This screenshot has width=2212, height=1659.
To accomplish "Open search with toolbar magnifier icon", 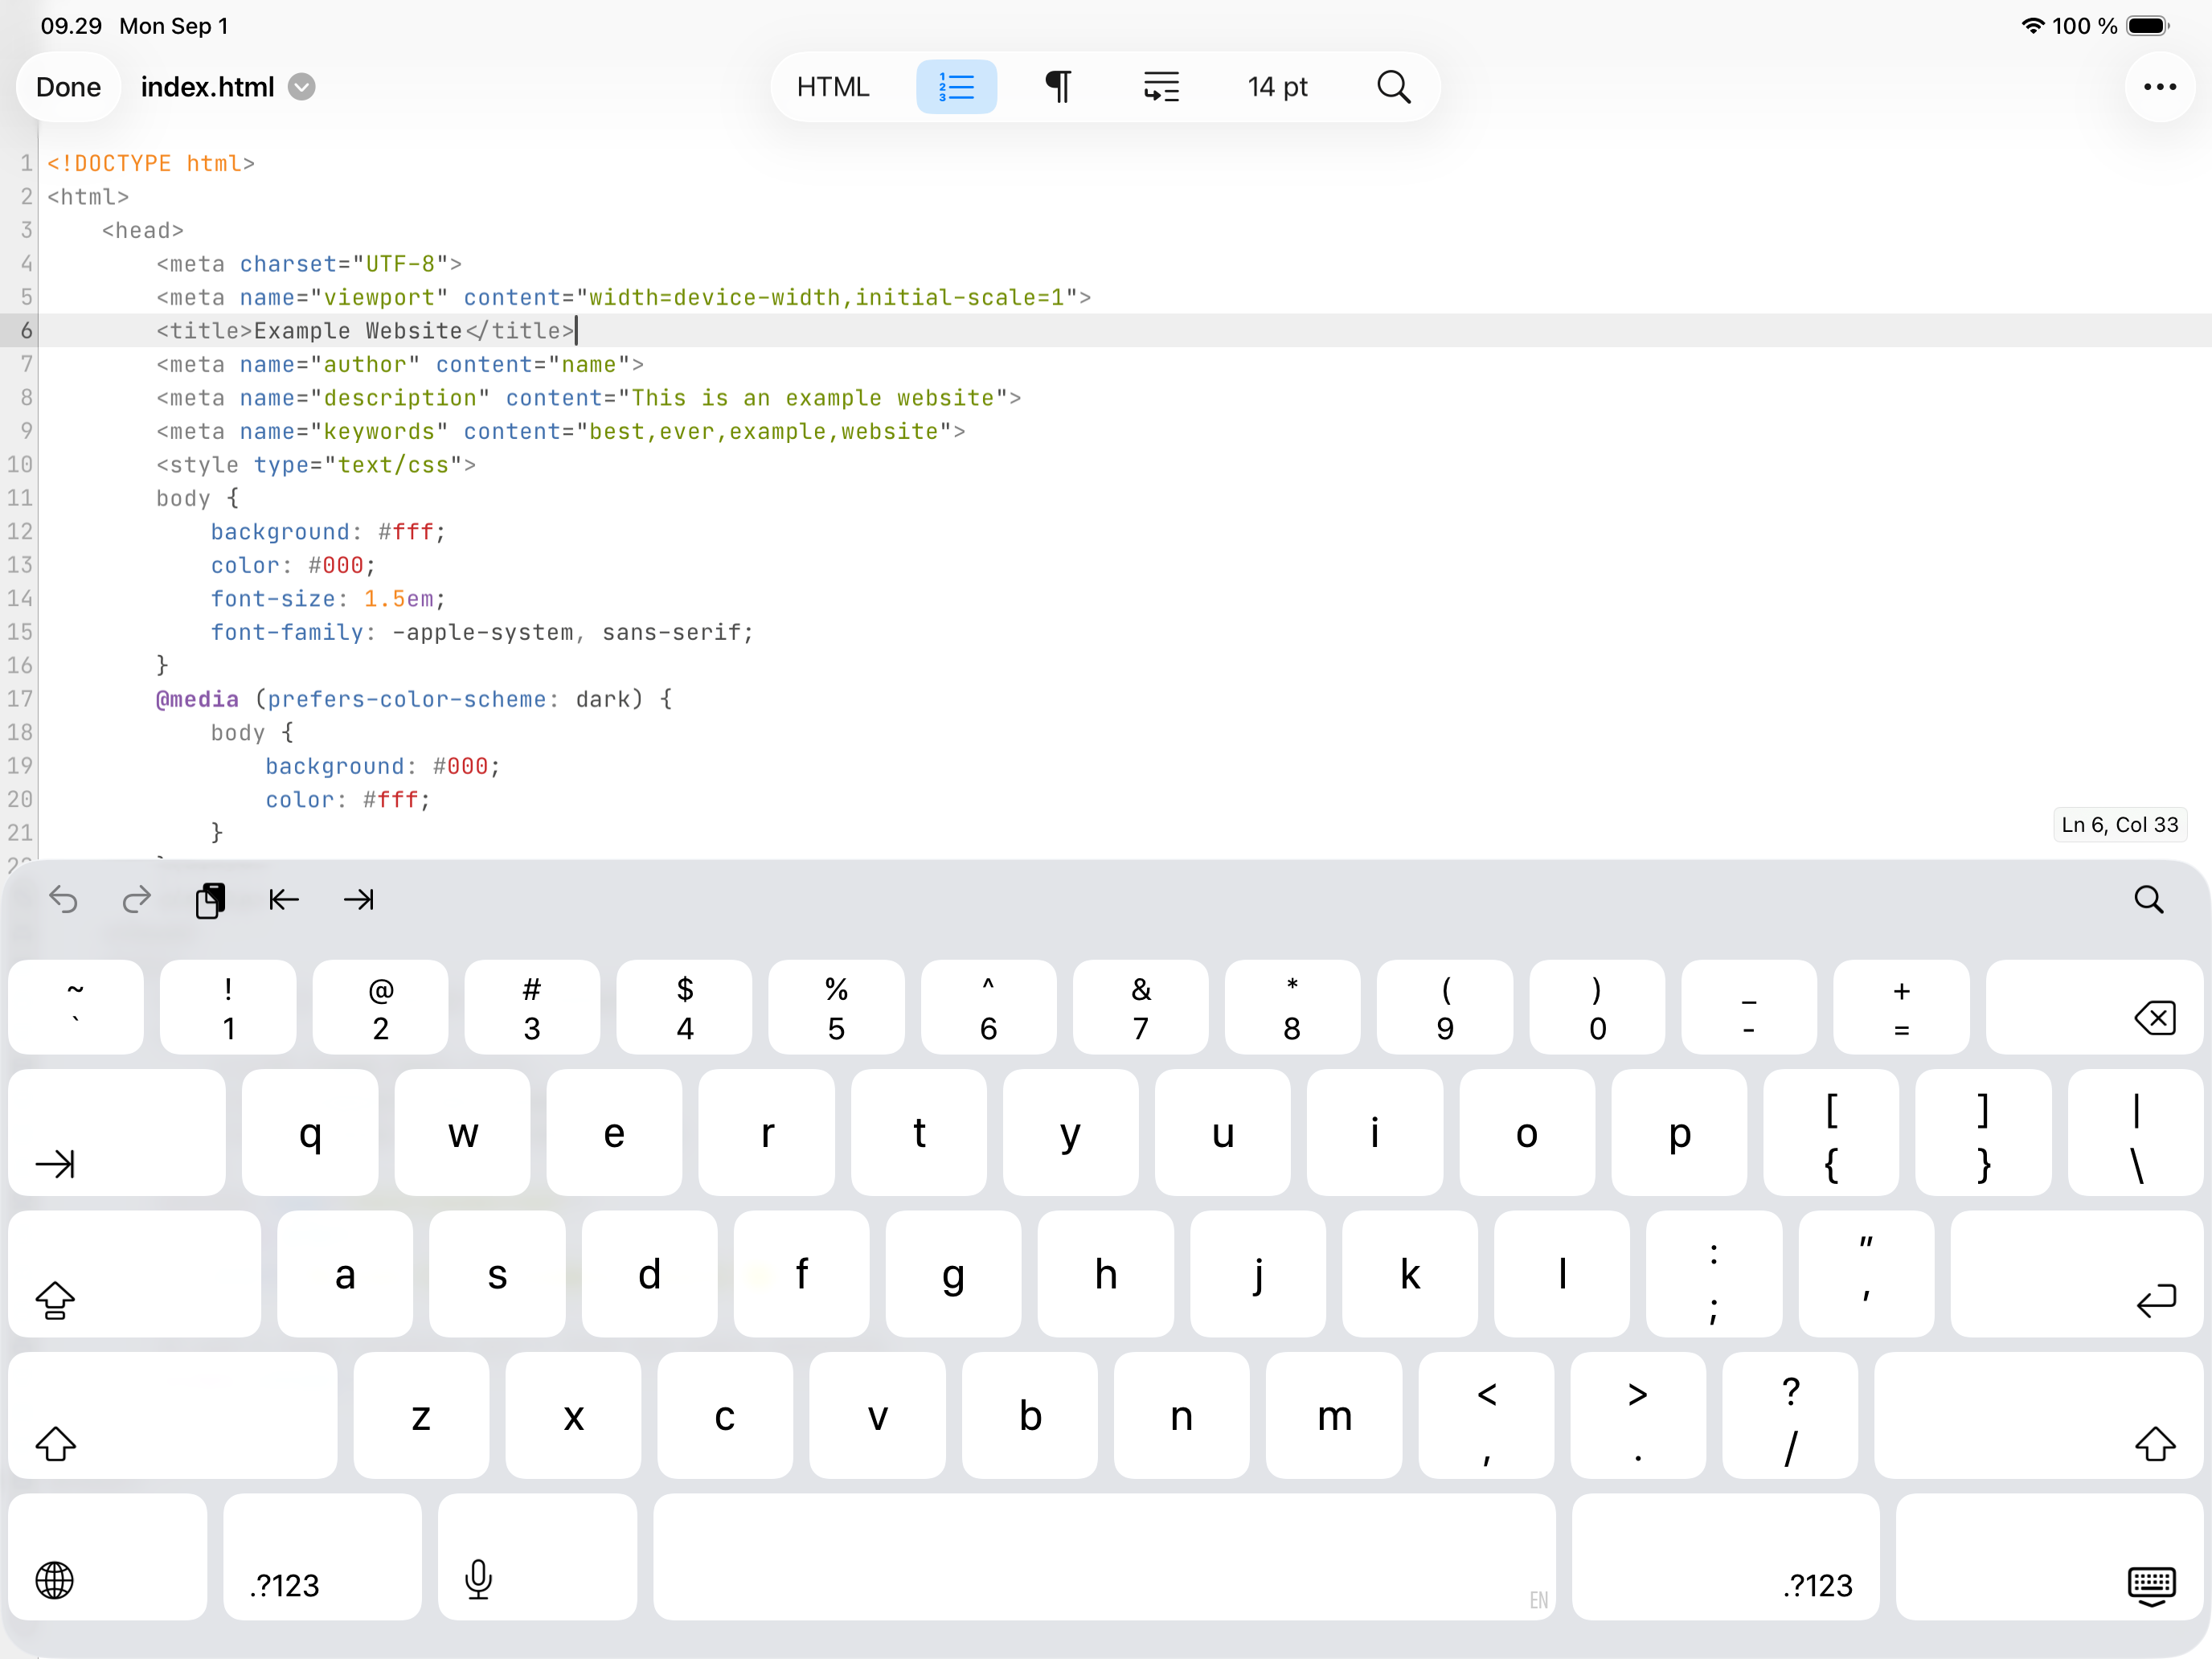I will (x=1393, y=87).
